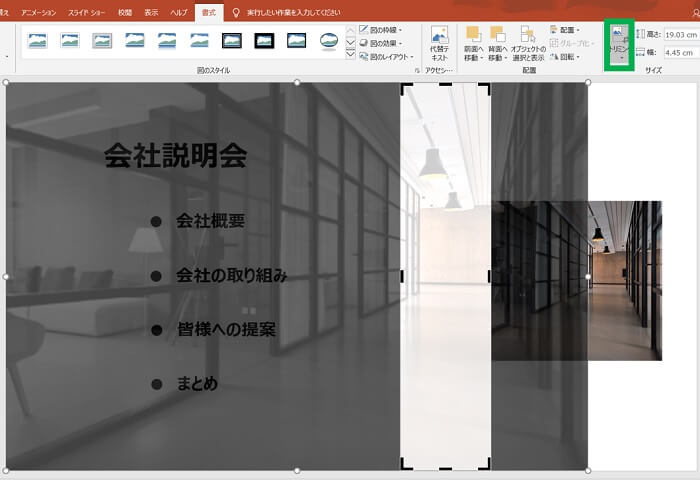This screenshot has width=700, height=480.
Task: Open the 配置 align dropdown
Action: click(566, 30)
